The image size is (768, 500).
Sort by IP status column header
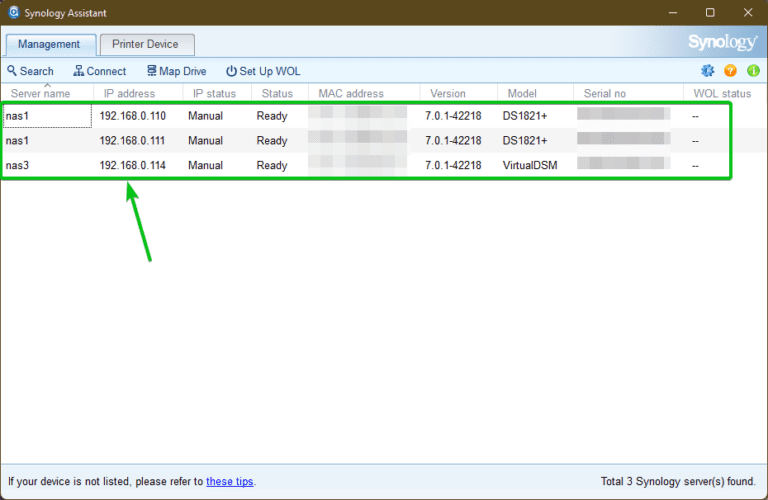tap(217, 94)
